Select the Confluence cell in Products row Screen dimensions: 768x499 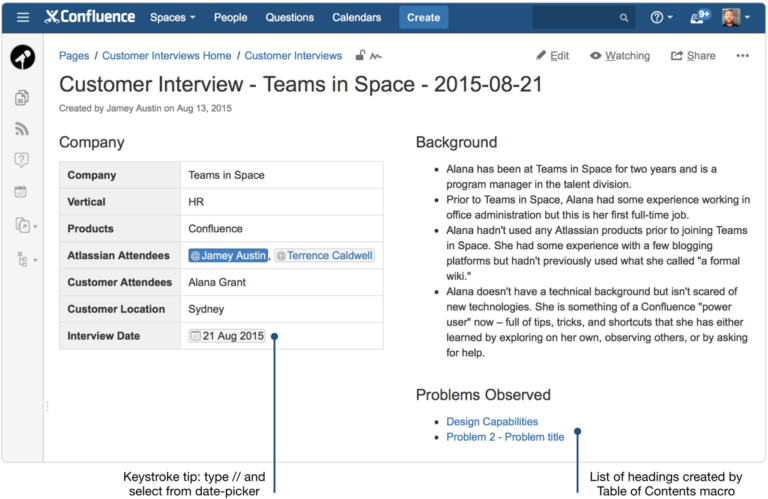click(x=282, y=229)
